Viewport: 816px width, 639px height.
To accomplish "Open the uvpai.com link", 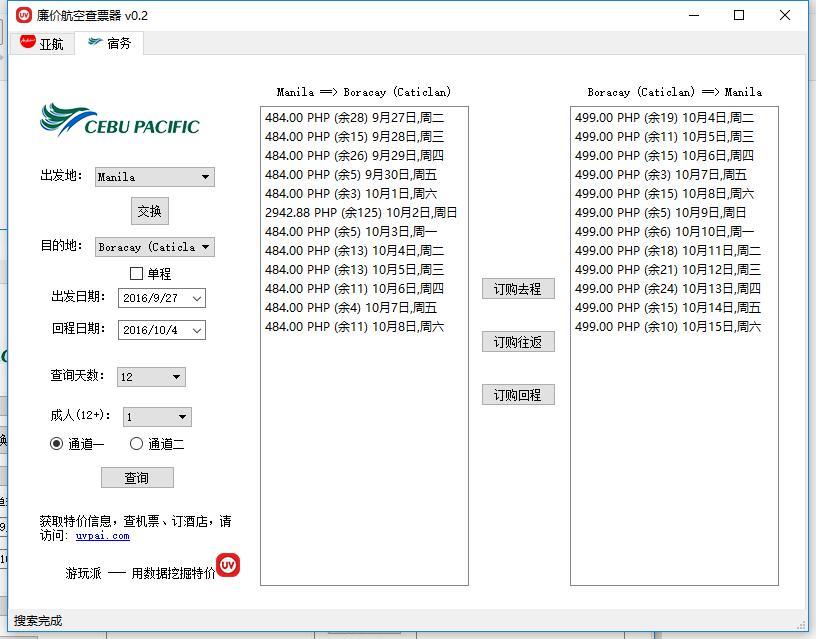I will pos(103,535).
